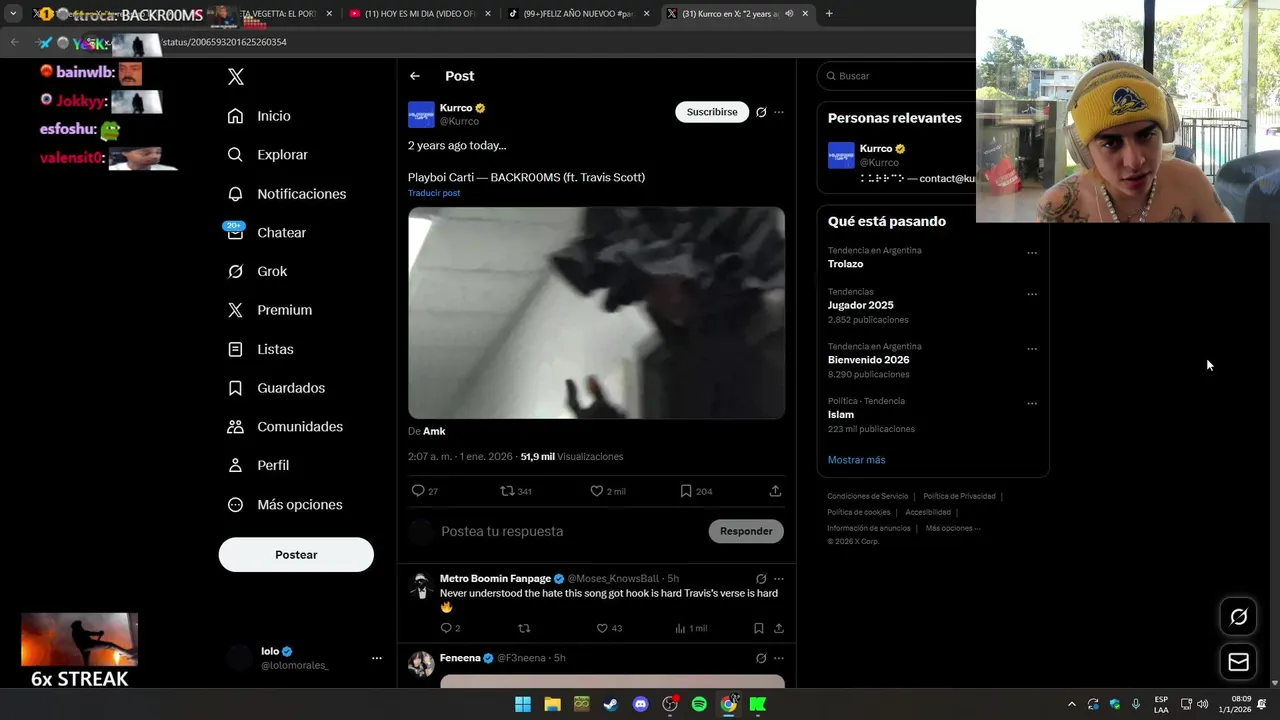Go back with Post arrow
The image size is (1280, 720).
click(415, 76)
